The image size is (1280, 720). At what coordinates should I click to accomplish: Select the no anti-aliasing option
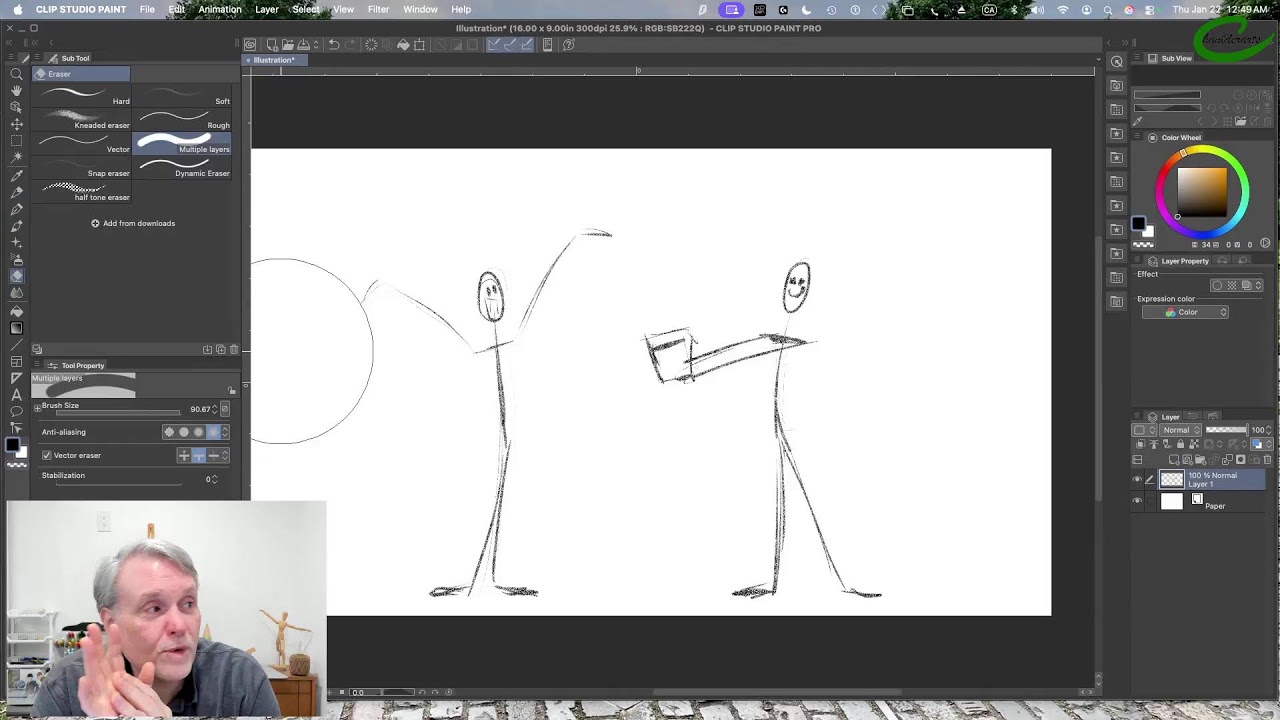(x=169, y=432)
